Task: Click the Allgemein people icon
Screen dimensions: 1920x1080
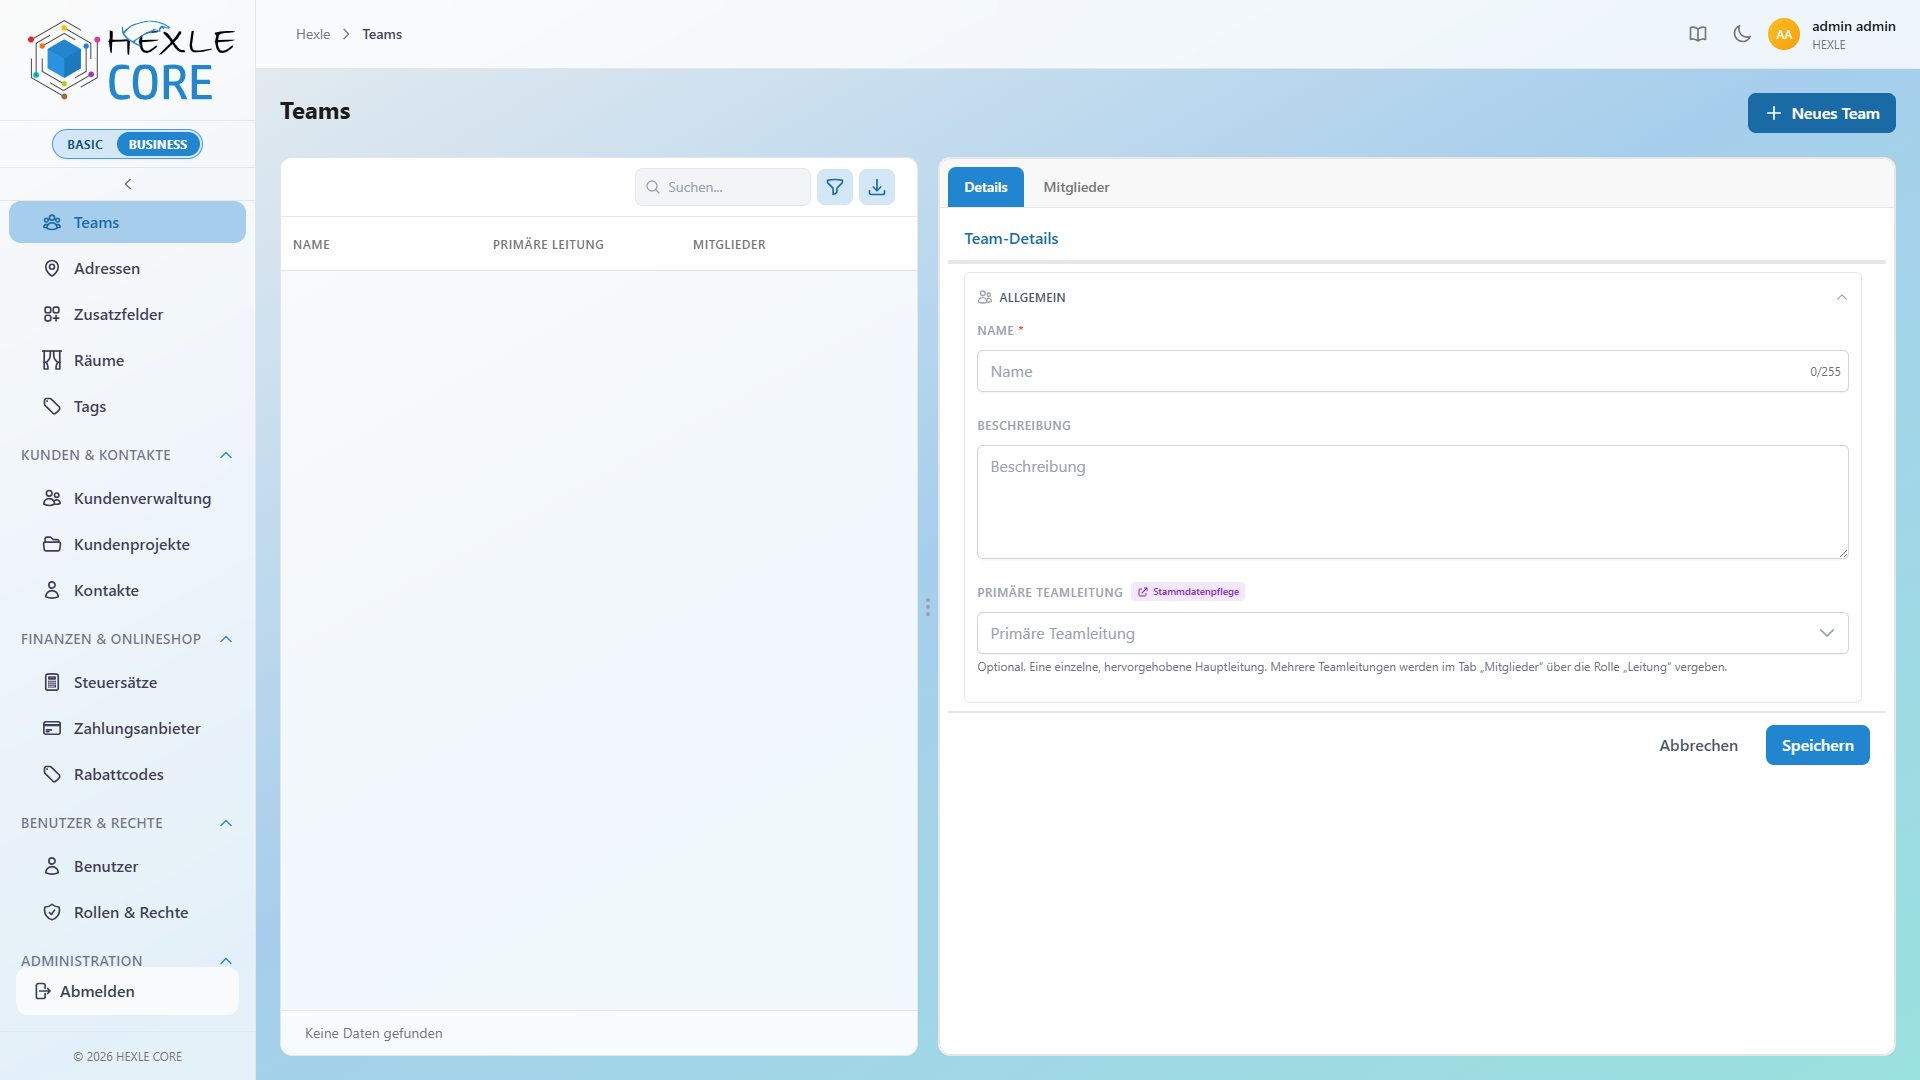Action: tap(985, 297)
